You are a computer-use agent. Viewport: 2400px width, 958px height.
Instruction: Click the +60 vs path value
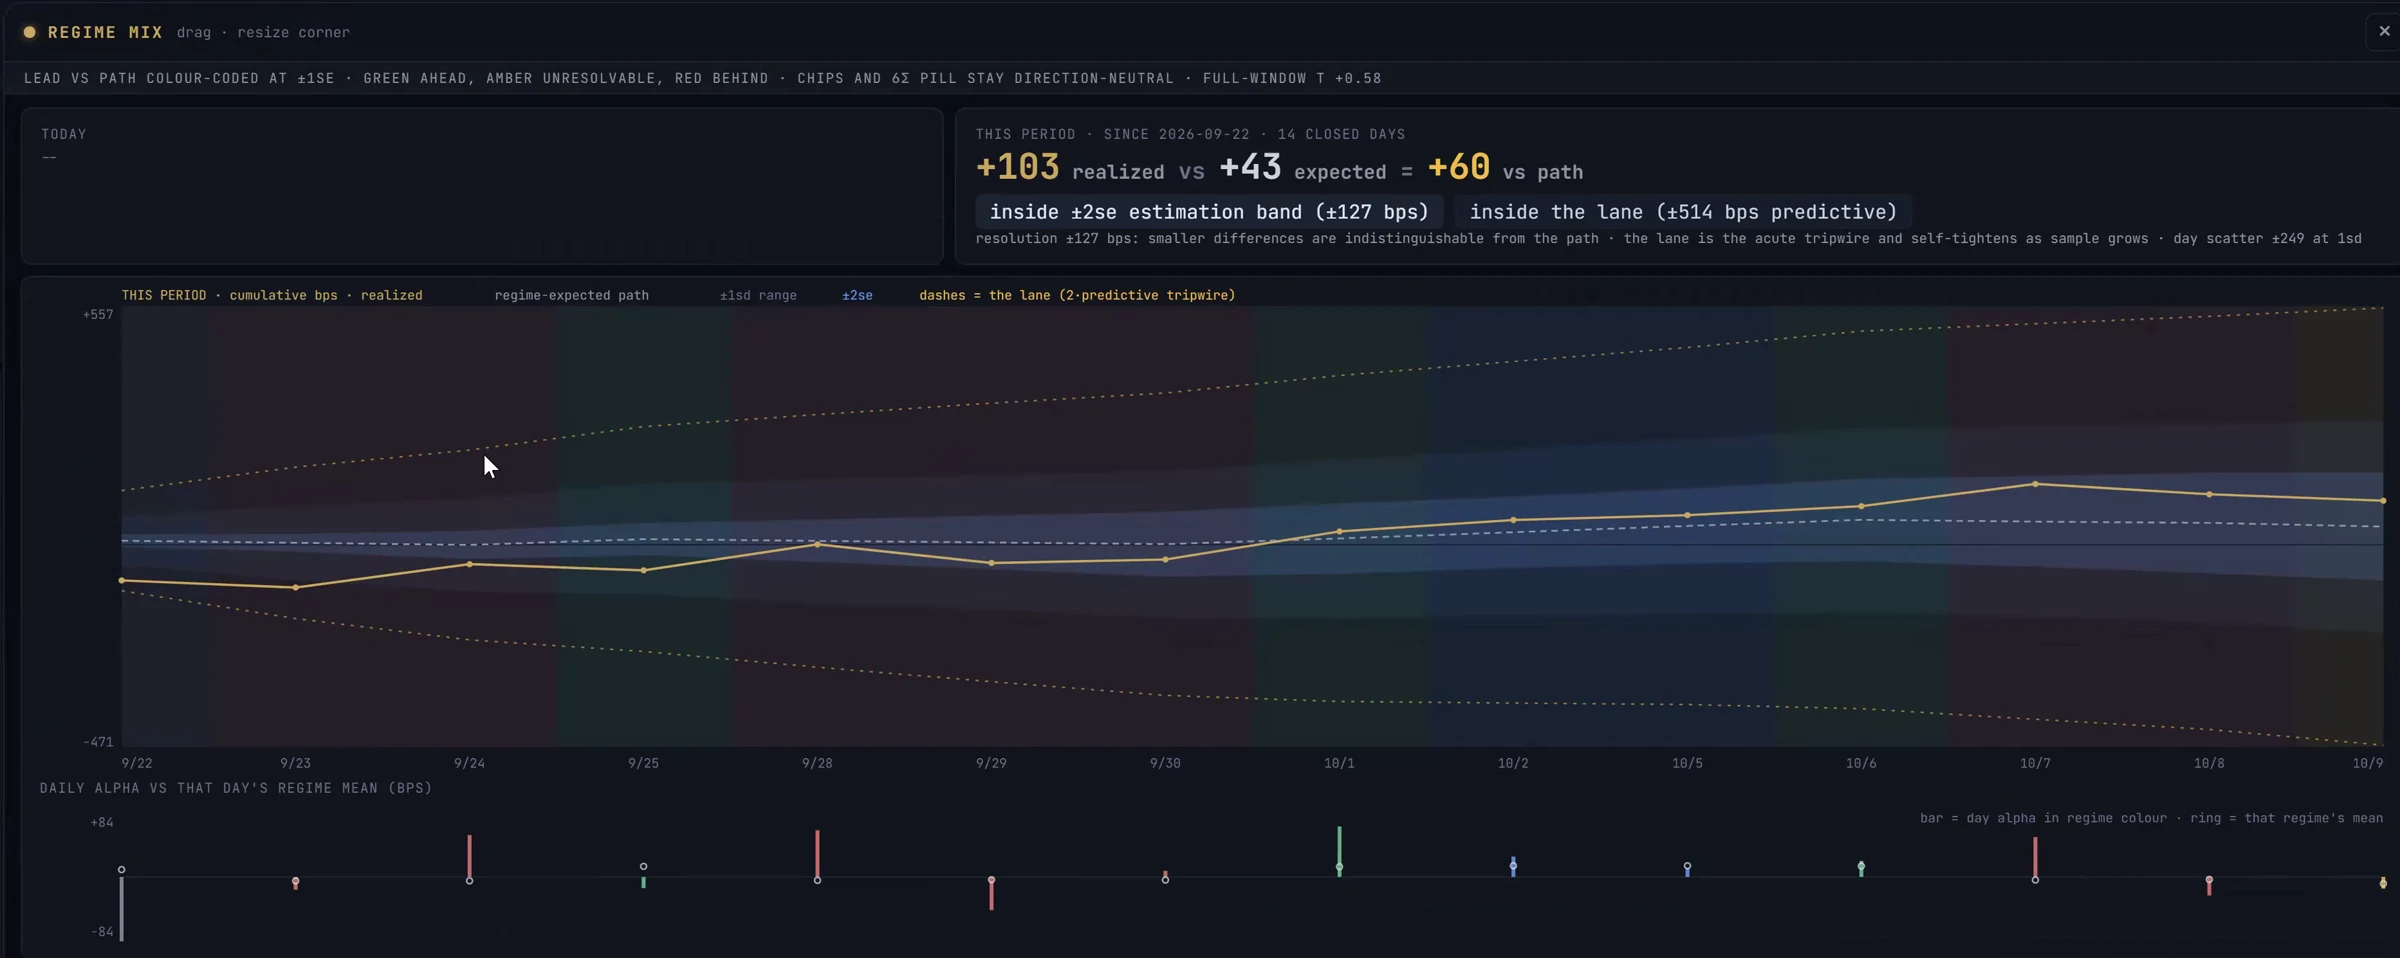pyautogui.click(x=1458, y=167)
